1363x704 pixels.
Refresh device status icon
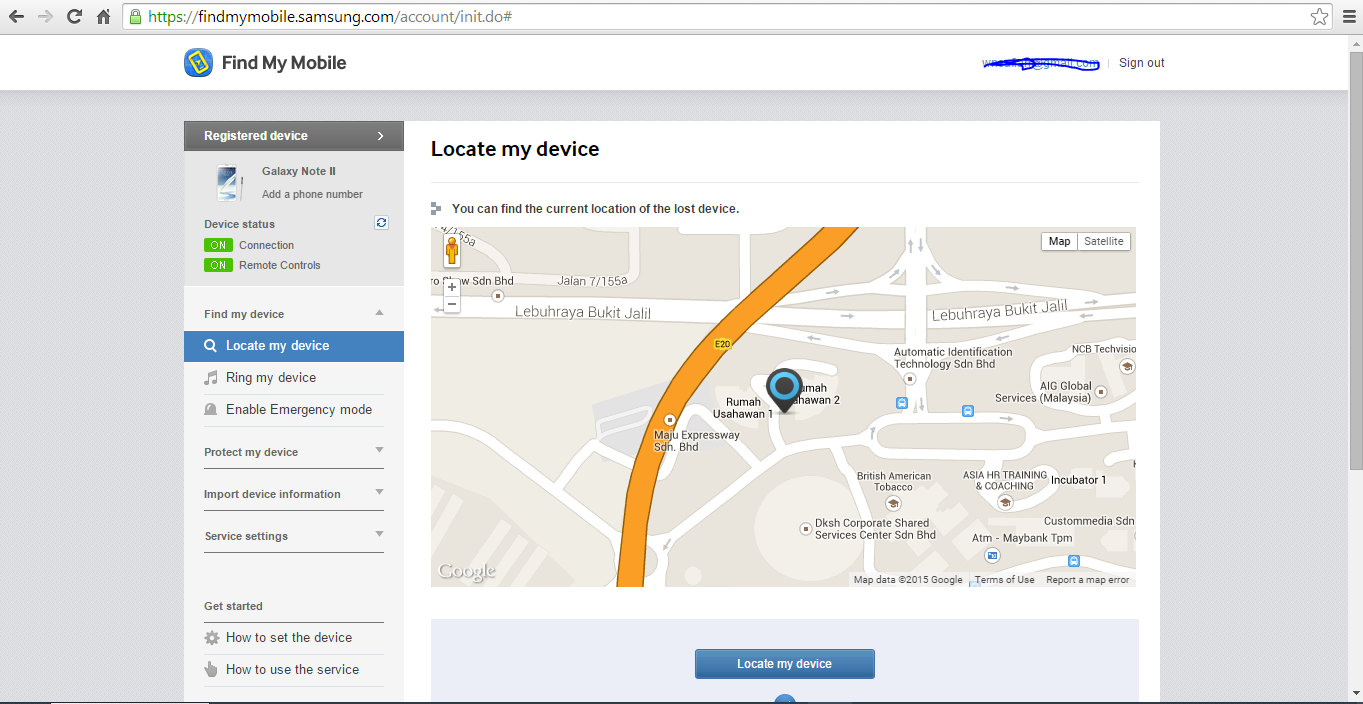[x=381, y=222]
